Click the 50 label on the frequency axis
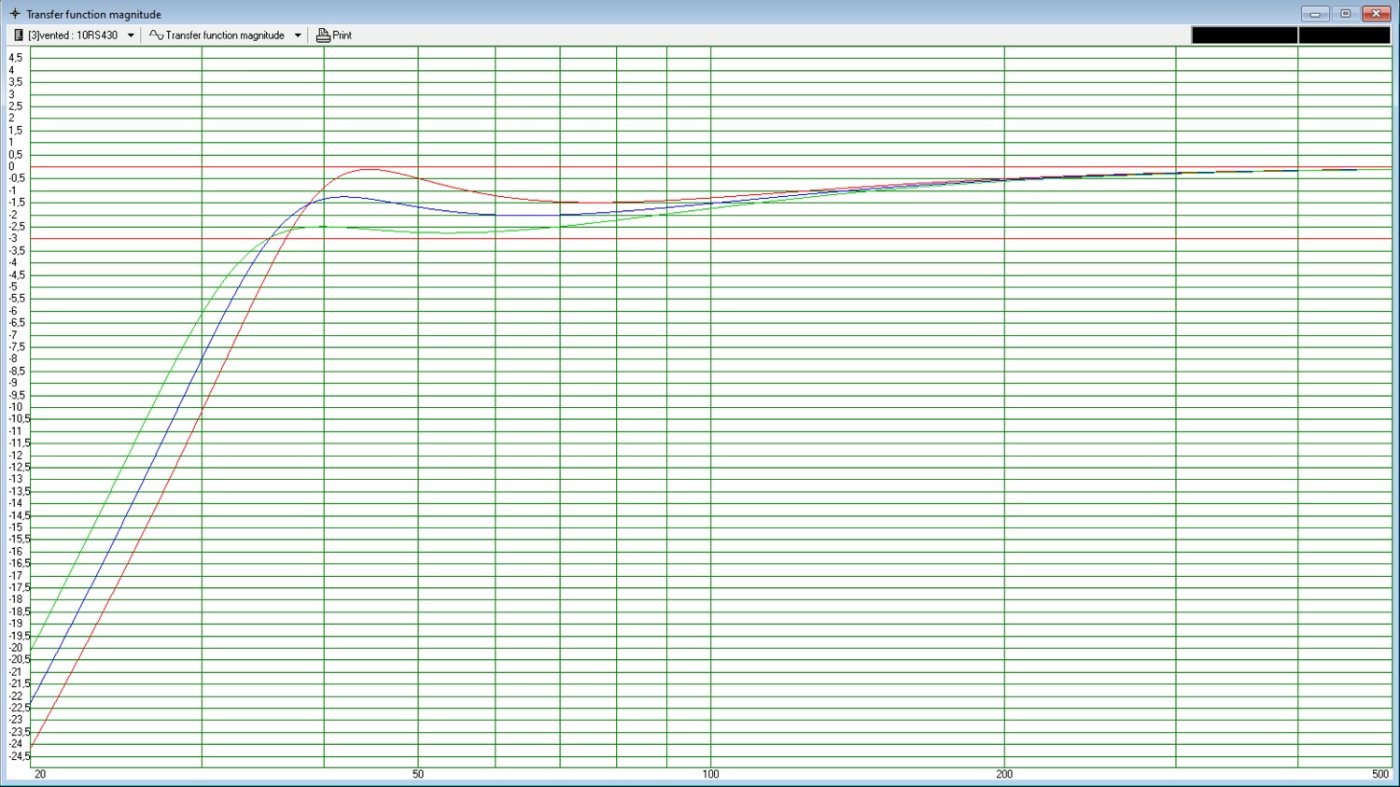1400x787 pixels. click(x=418, y=774)
